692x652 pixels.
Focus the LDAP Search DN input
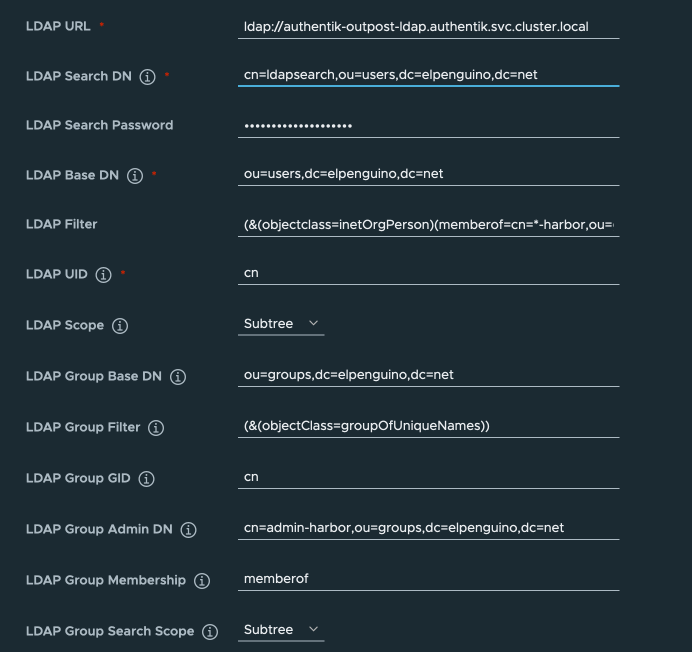tap(428, 74)
